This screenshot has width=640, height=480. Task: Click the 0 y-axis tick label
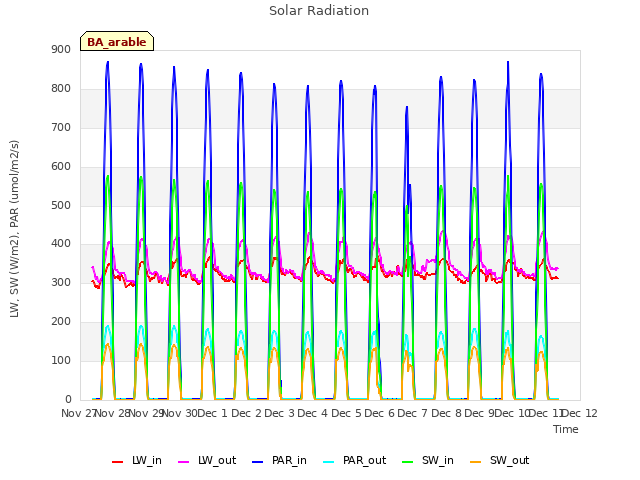[68, 400]
